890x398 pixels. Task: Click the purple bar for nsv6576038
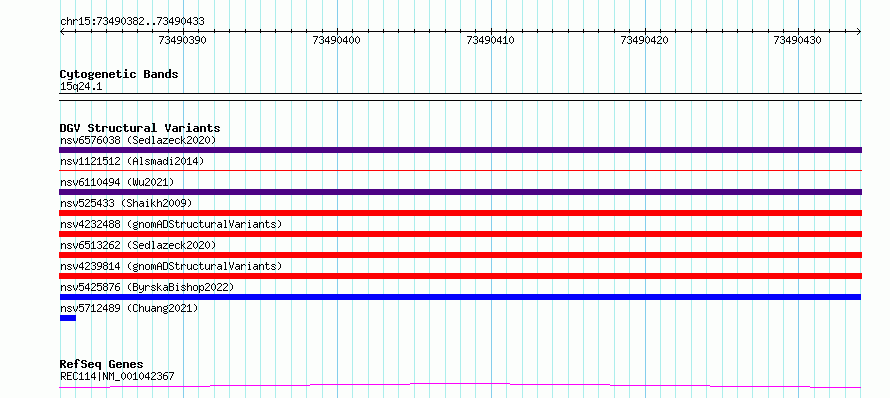tap(460, 150)
